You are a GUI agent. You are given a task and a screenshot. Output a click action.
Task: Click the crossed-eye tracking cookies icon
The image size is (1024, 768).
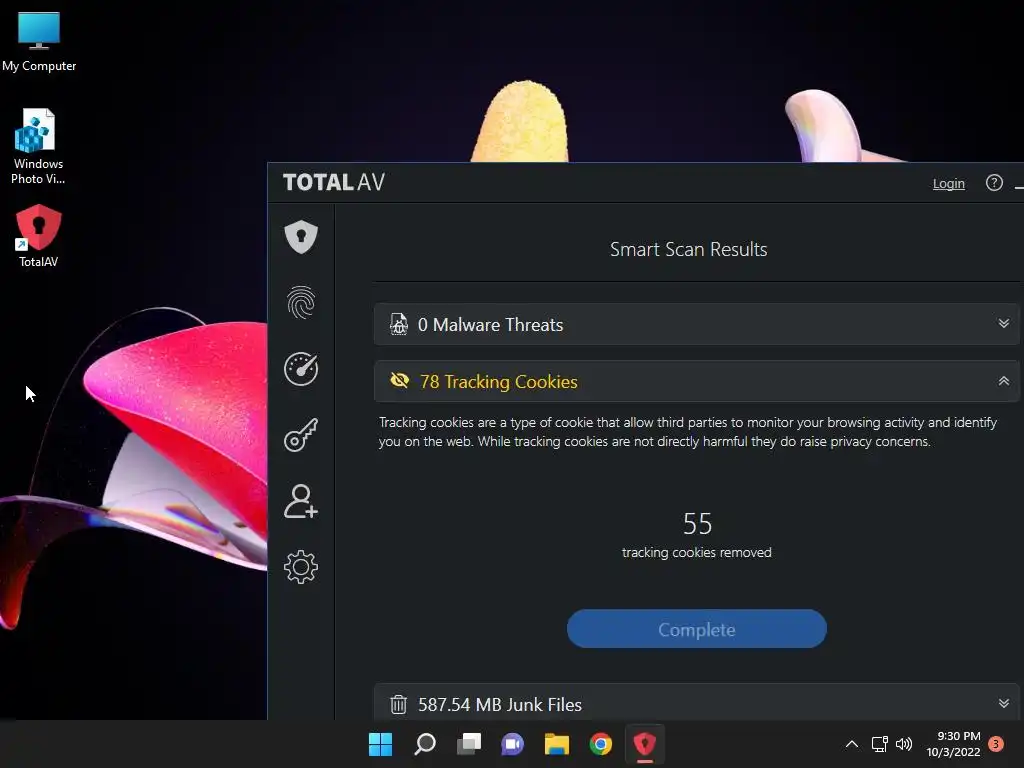point(399,380)
